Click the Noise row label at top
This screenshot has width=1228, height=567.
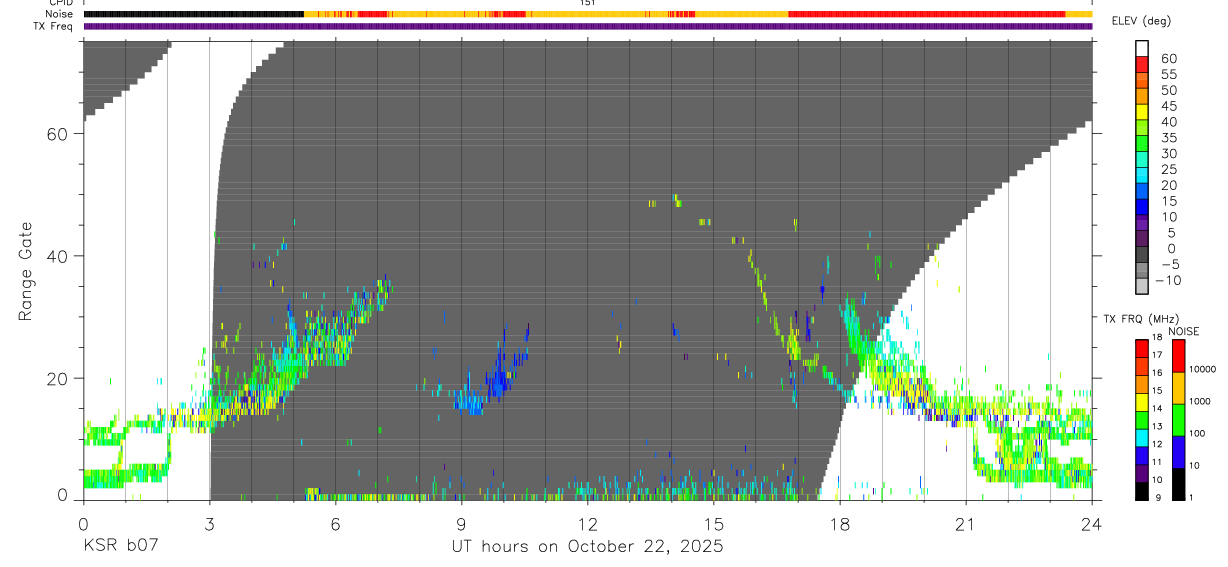(60, 14)
